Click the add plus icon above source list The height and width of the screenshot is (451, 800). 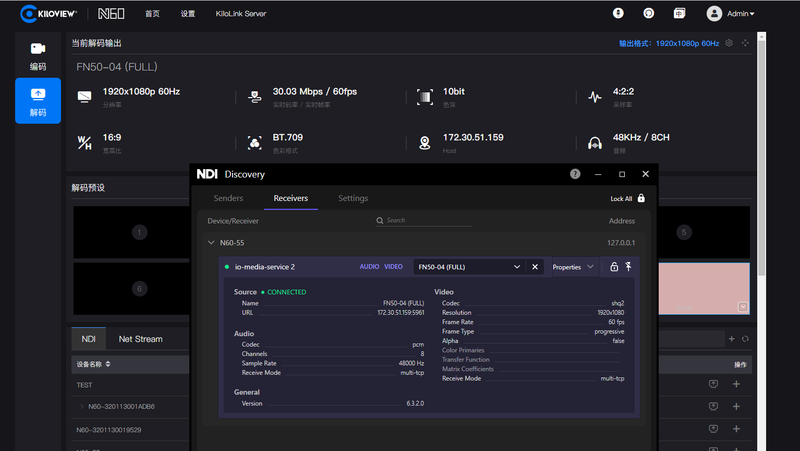(732, 339)
